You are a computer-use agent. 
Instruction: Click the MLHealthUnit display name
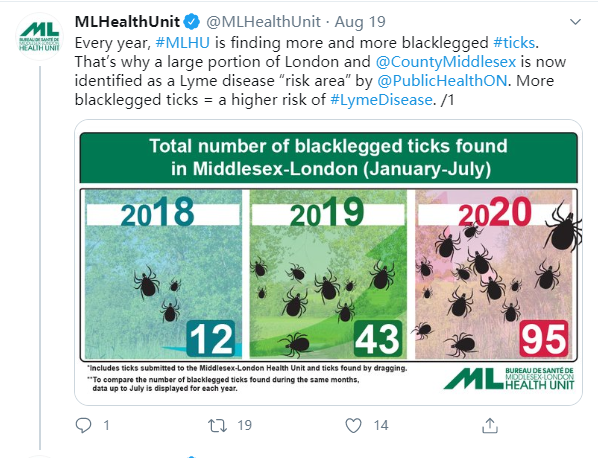tap(127, 22)
